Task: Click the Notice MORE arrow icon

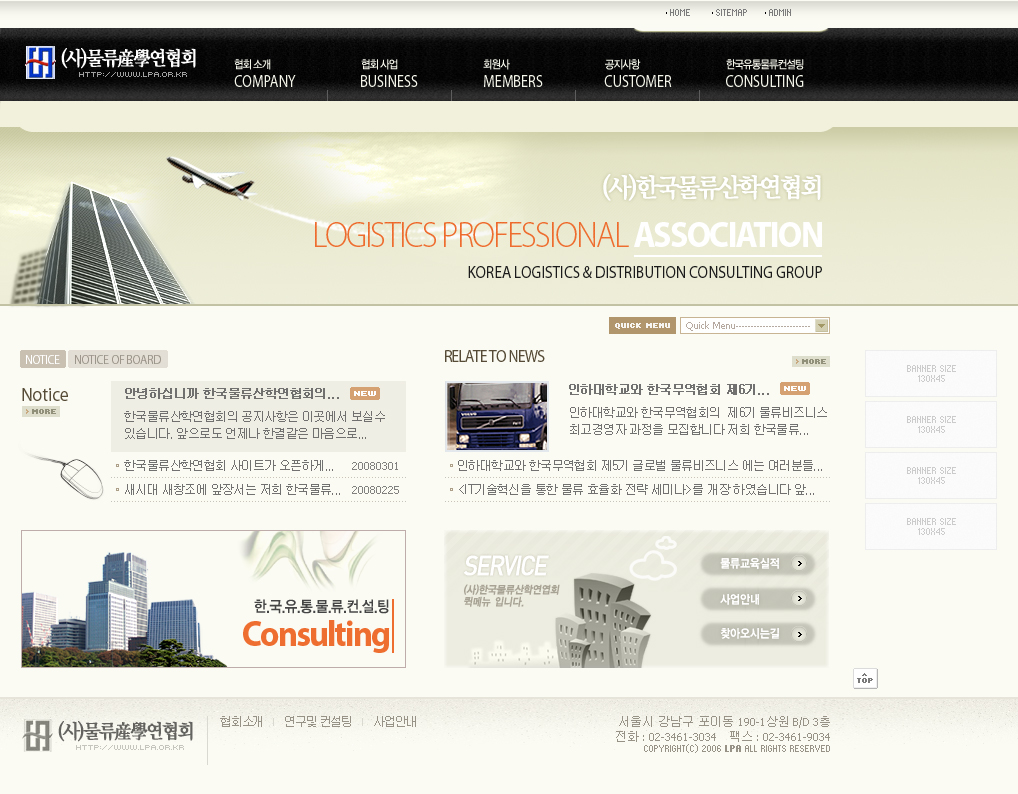Action: click(x=41, y=412)
